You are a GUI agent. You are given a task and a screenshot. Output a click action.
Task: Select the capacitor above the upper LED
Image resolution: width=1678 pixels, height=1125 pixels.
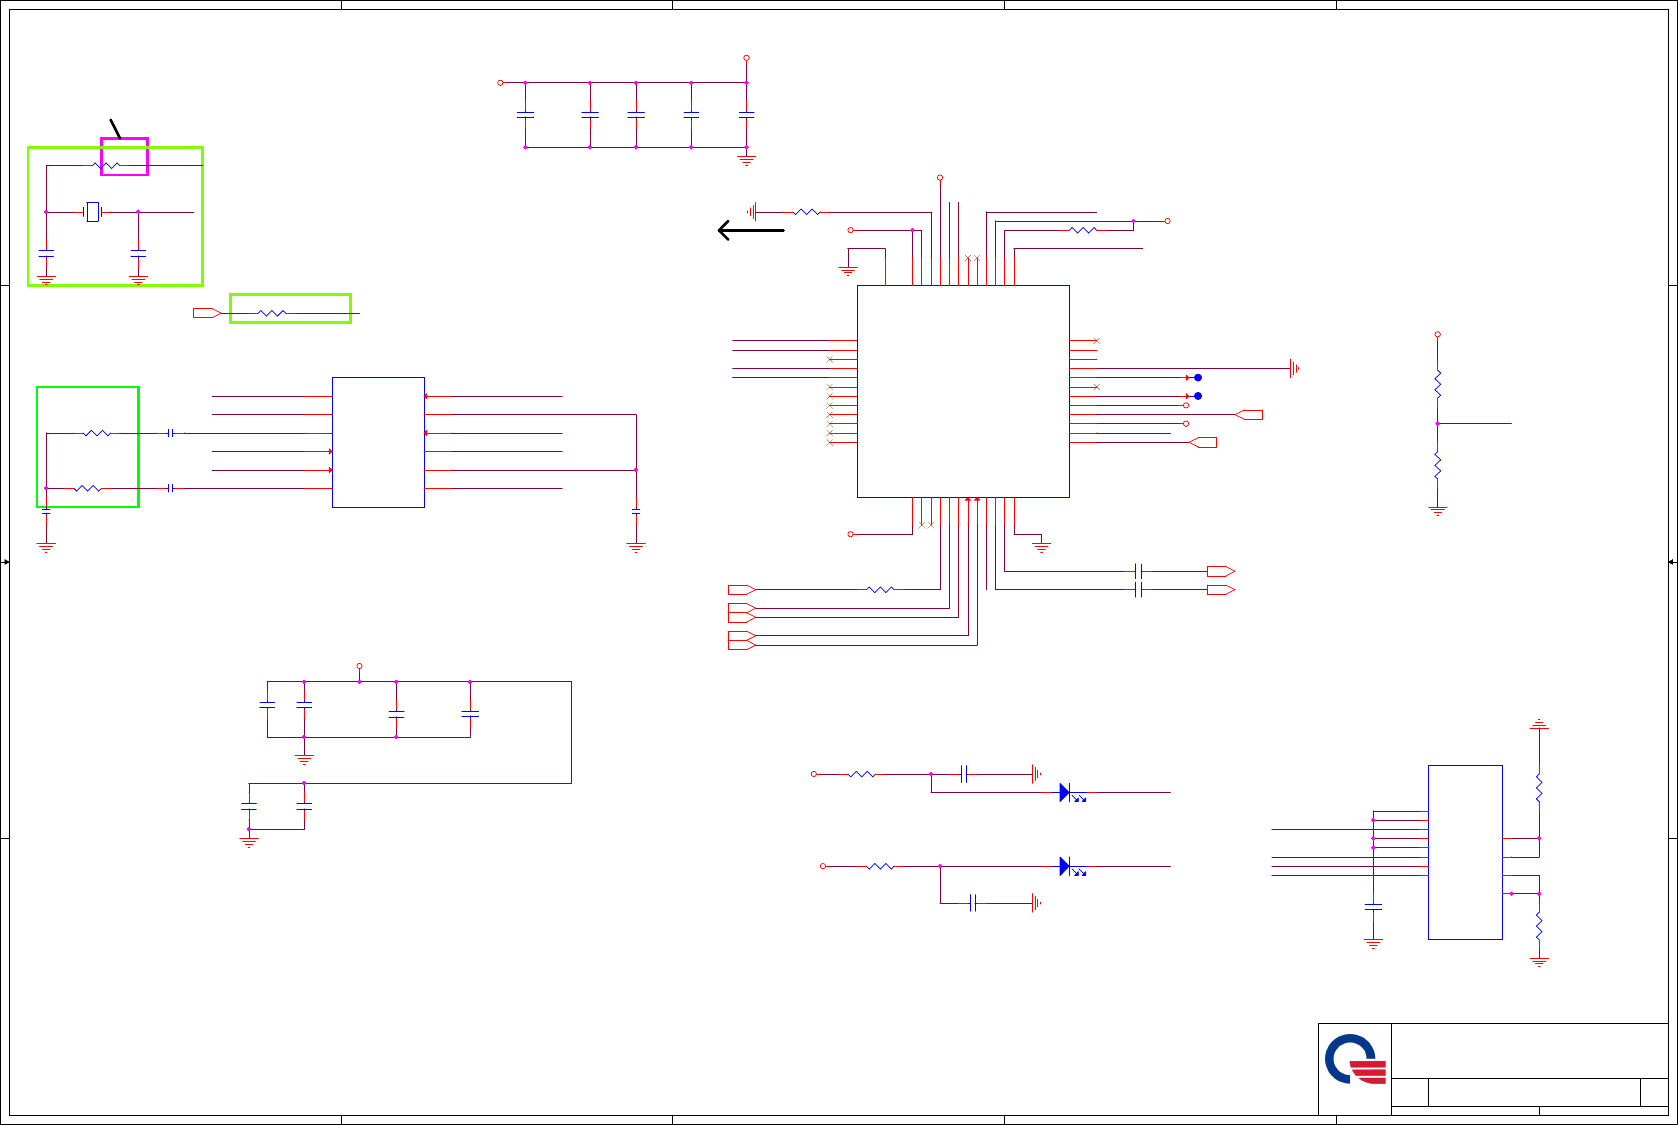(964, 774)
